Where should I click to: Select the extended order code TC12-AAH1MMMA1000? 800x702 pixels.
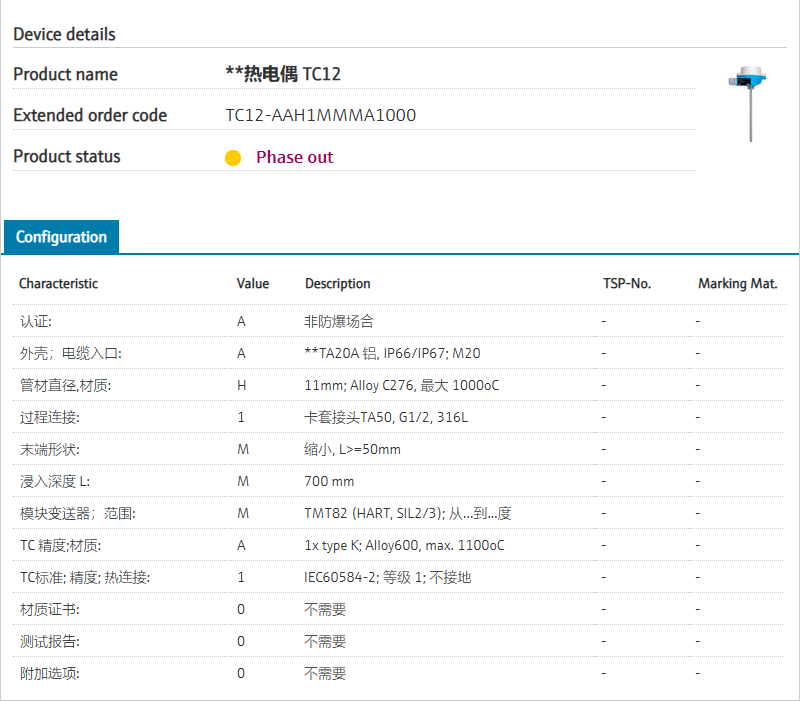320,115
